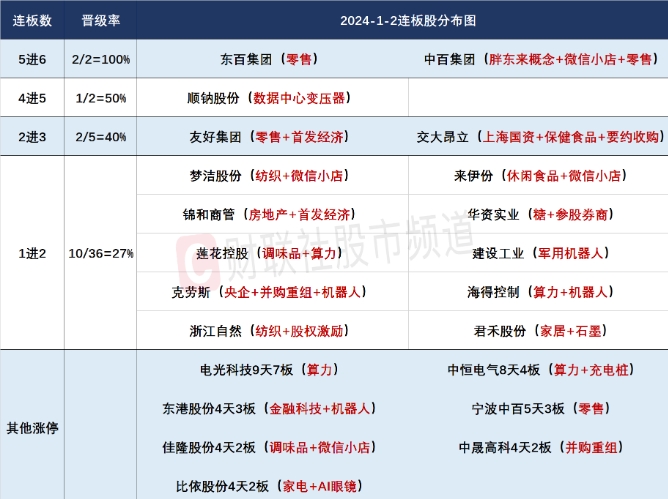Click 中恒电气8天4板 entry

coord(540,370)
